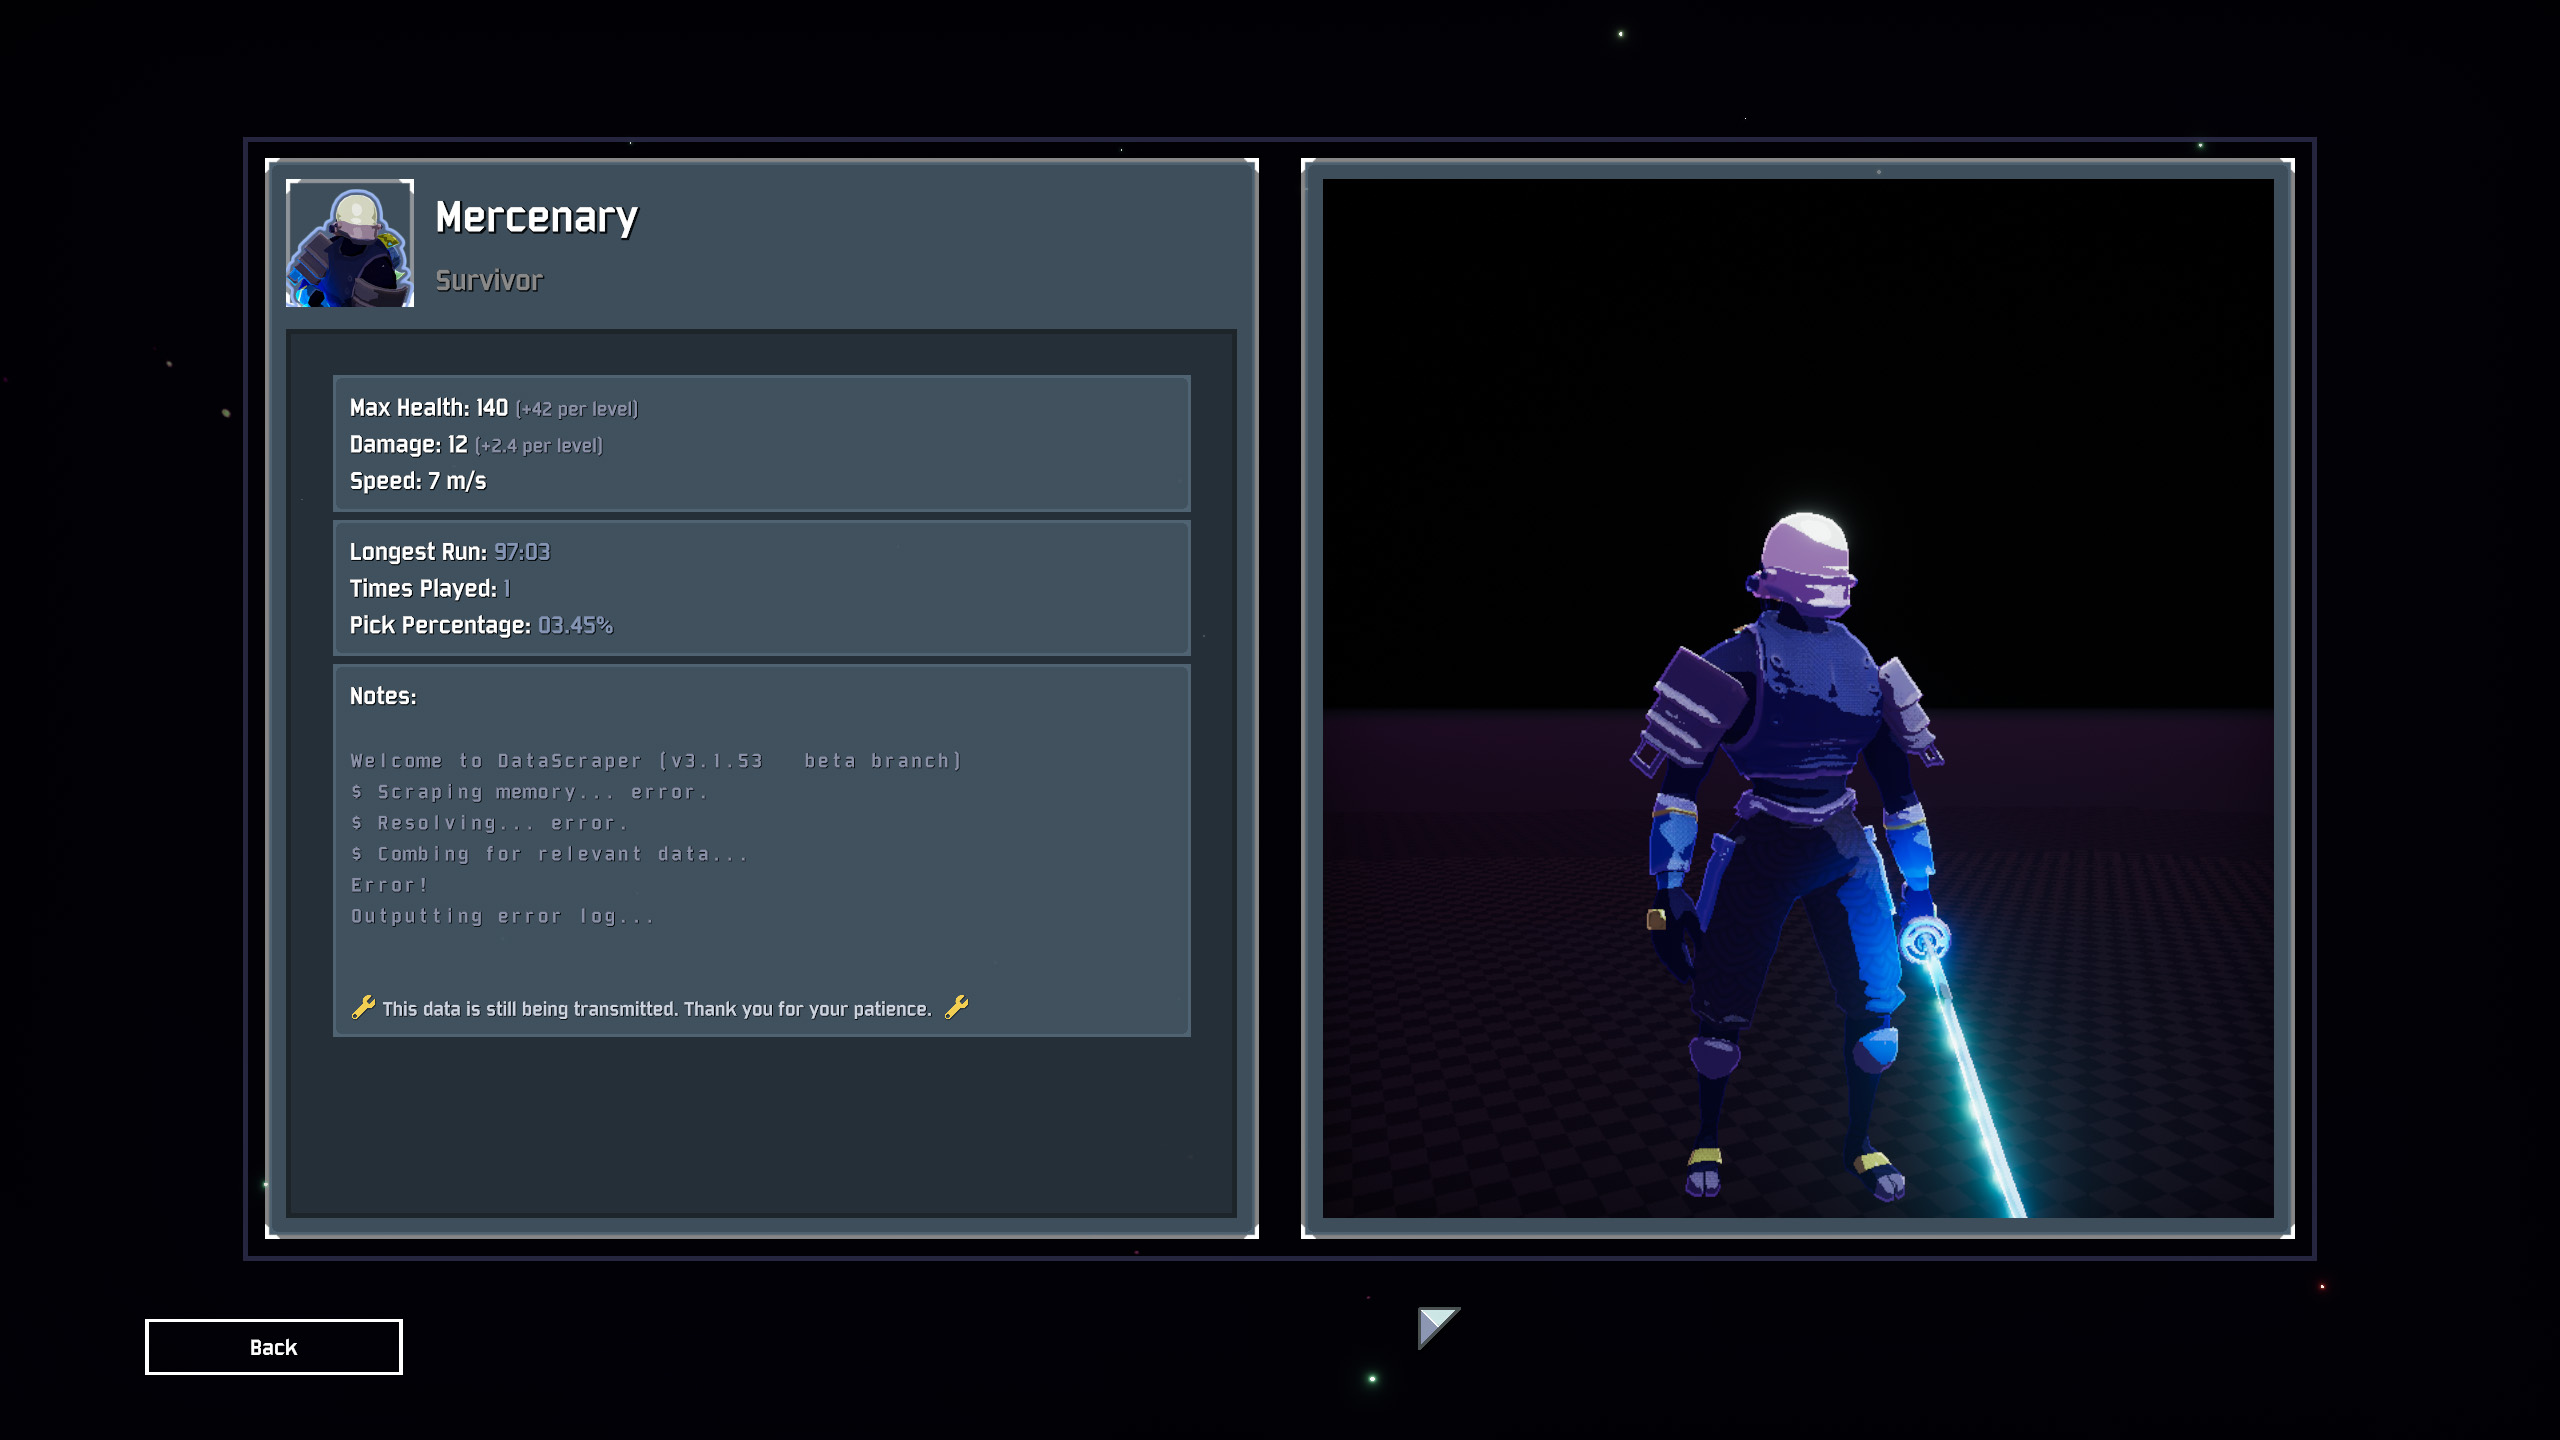Click the Mercenary title heading
2560x1440 pixels.
point(536,218)
